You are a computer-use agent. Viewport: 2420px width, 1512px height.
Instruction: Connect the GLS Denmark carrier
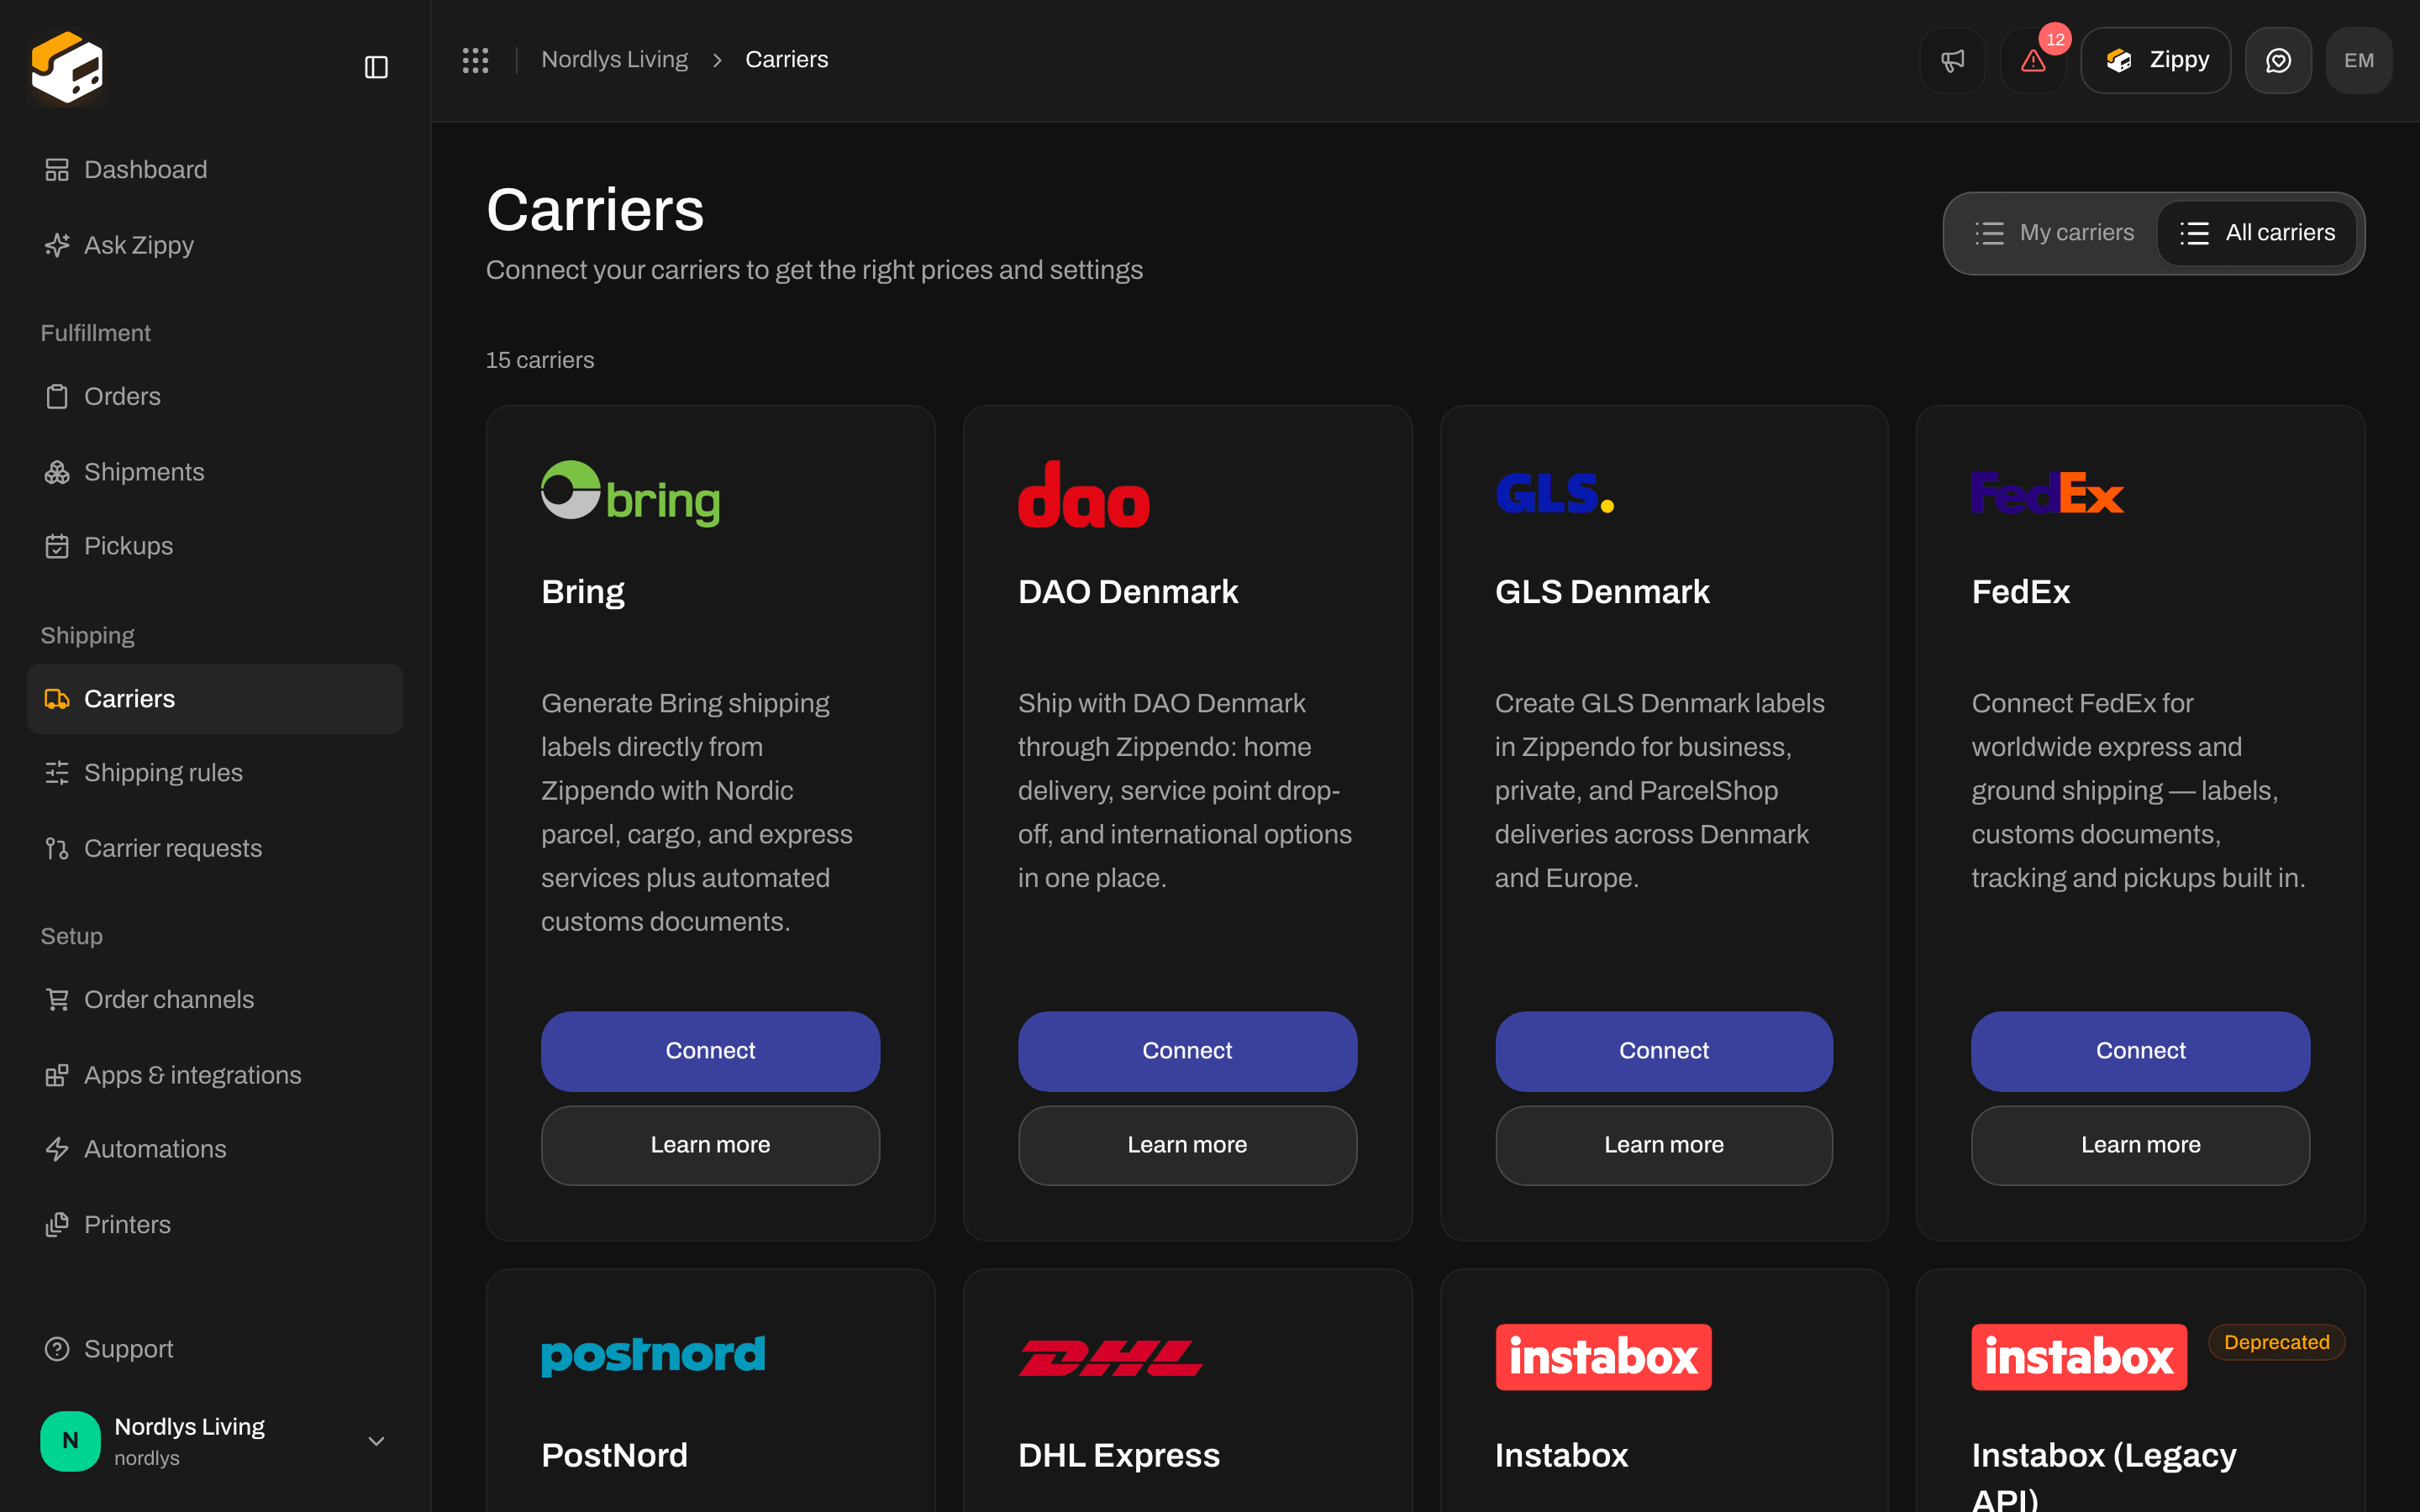(1664, 1051)
